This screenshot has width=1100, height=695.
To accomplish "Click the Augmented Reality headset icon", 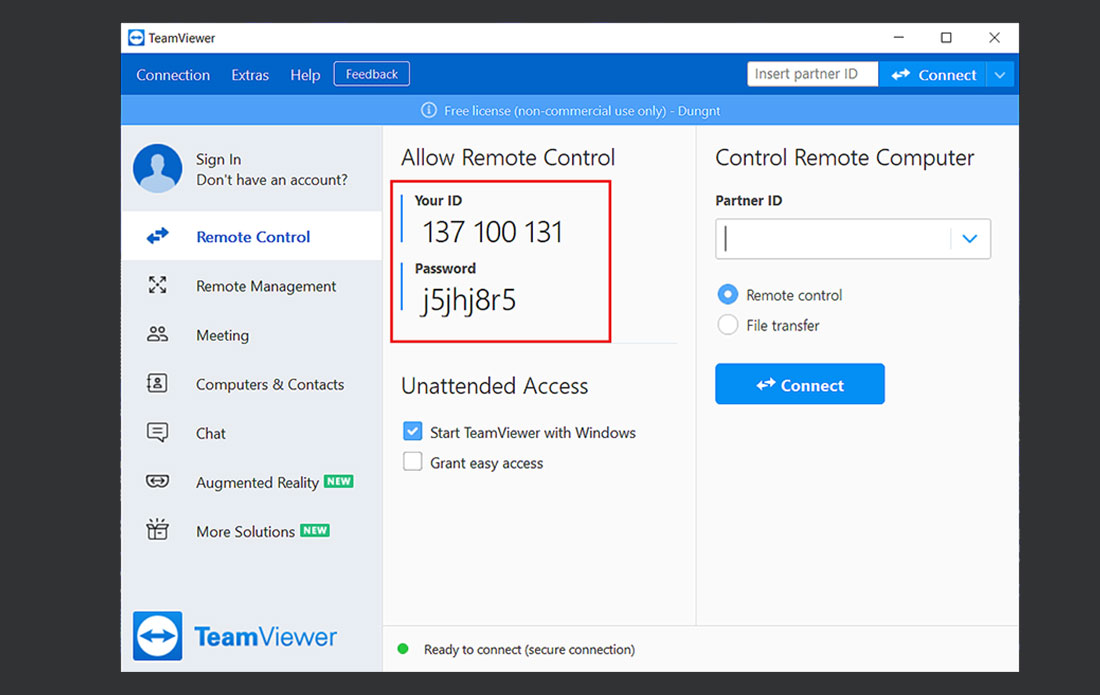I will tap(157, 481).
